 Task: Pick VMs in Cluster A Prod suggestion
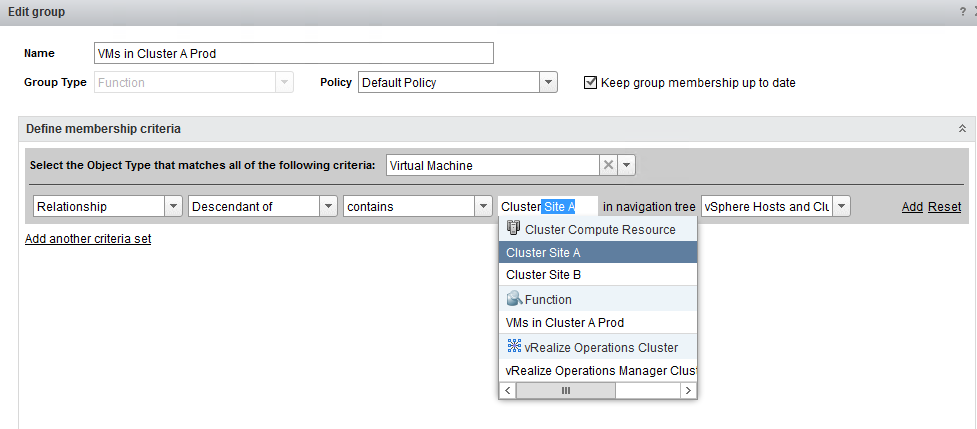(x=564, y=323)
